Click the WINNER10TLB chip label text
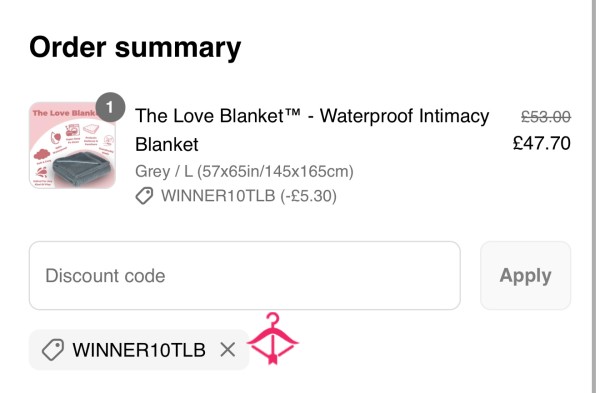 [x=139, y=350]
